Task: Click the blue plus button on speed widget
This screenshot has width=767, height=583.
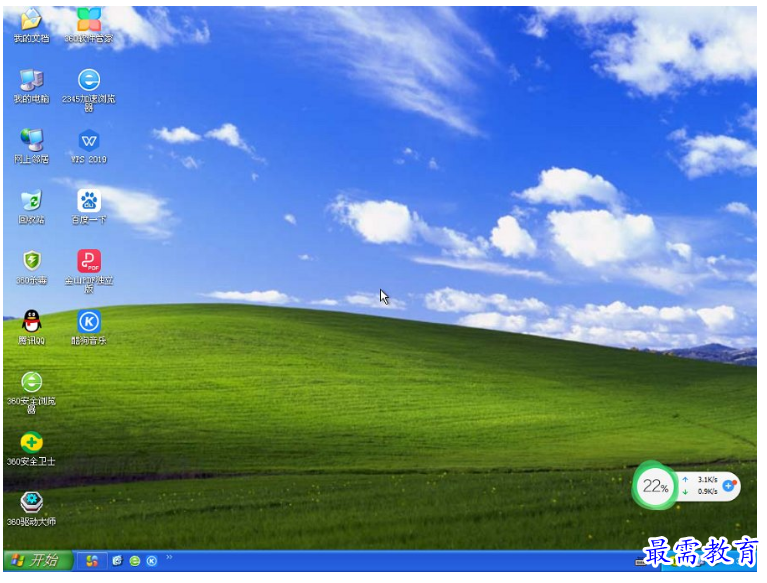Action: coord(728,486)
